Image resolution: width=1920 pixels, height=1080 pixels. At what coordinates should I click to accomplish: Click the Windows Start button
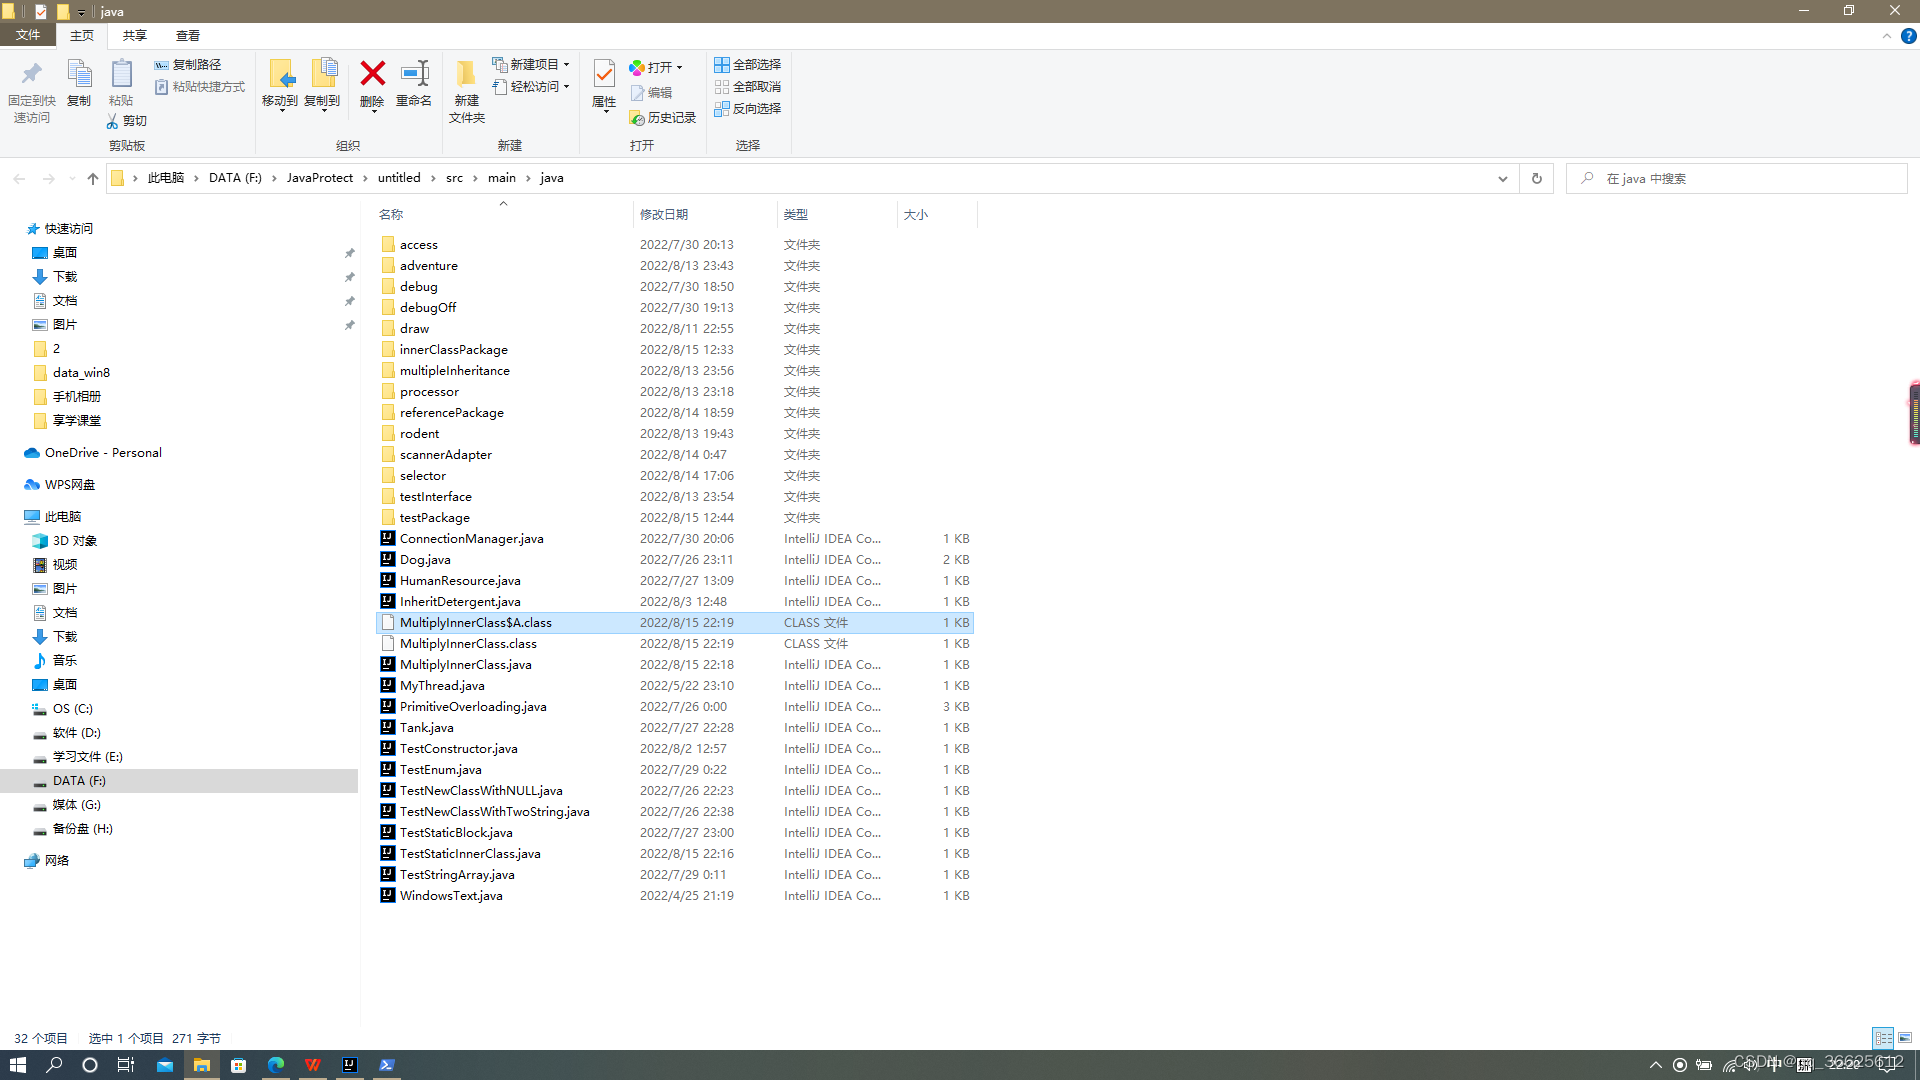point(17,1065)
